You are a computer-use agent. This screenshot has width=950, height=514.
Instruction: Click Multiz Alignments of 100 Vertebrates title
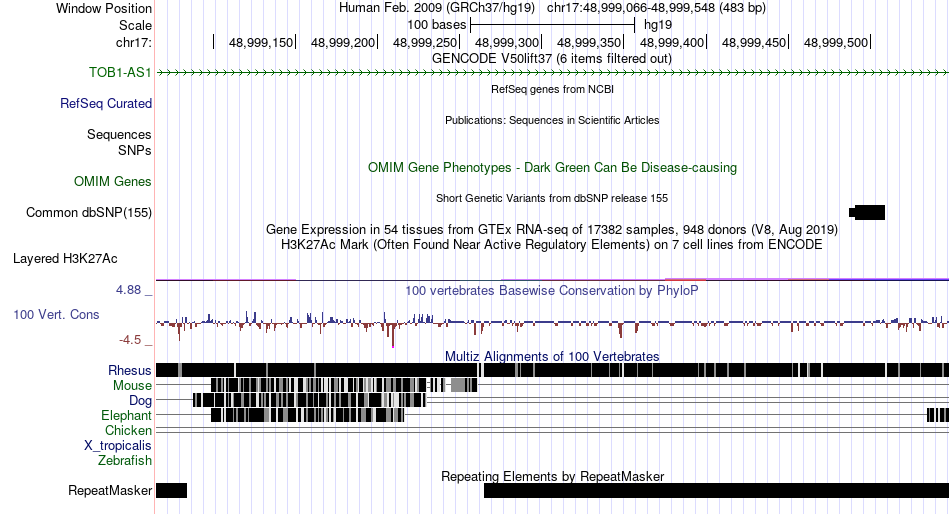(x=552, y=356)
